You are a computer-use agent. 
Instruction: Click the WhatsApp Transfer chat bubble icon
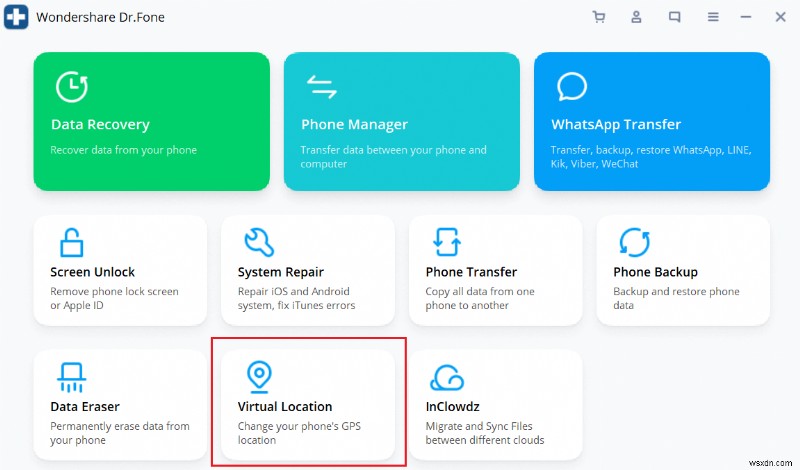pyautogui.click(x=571, y=87)
